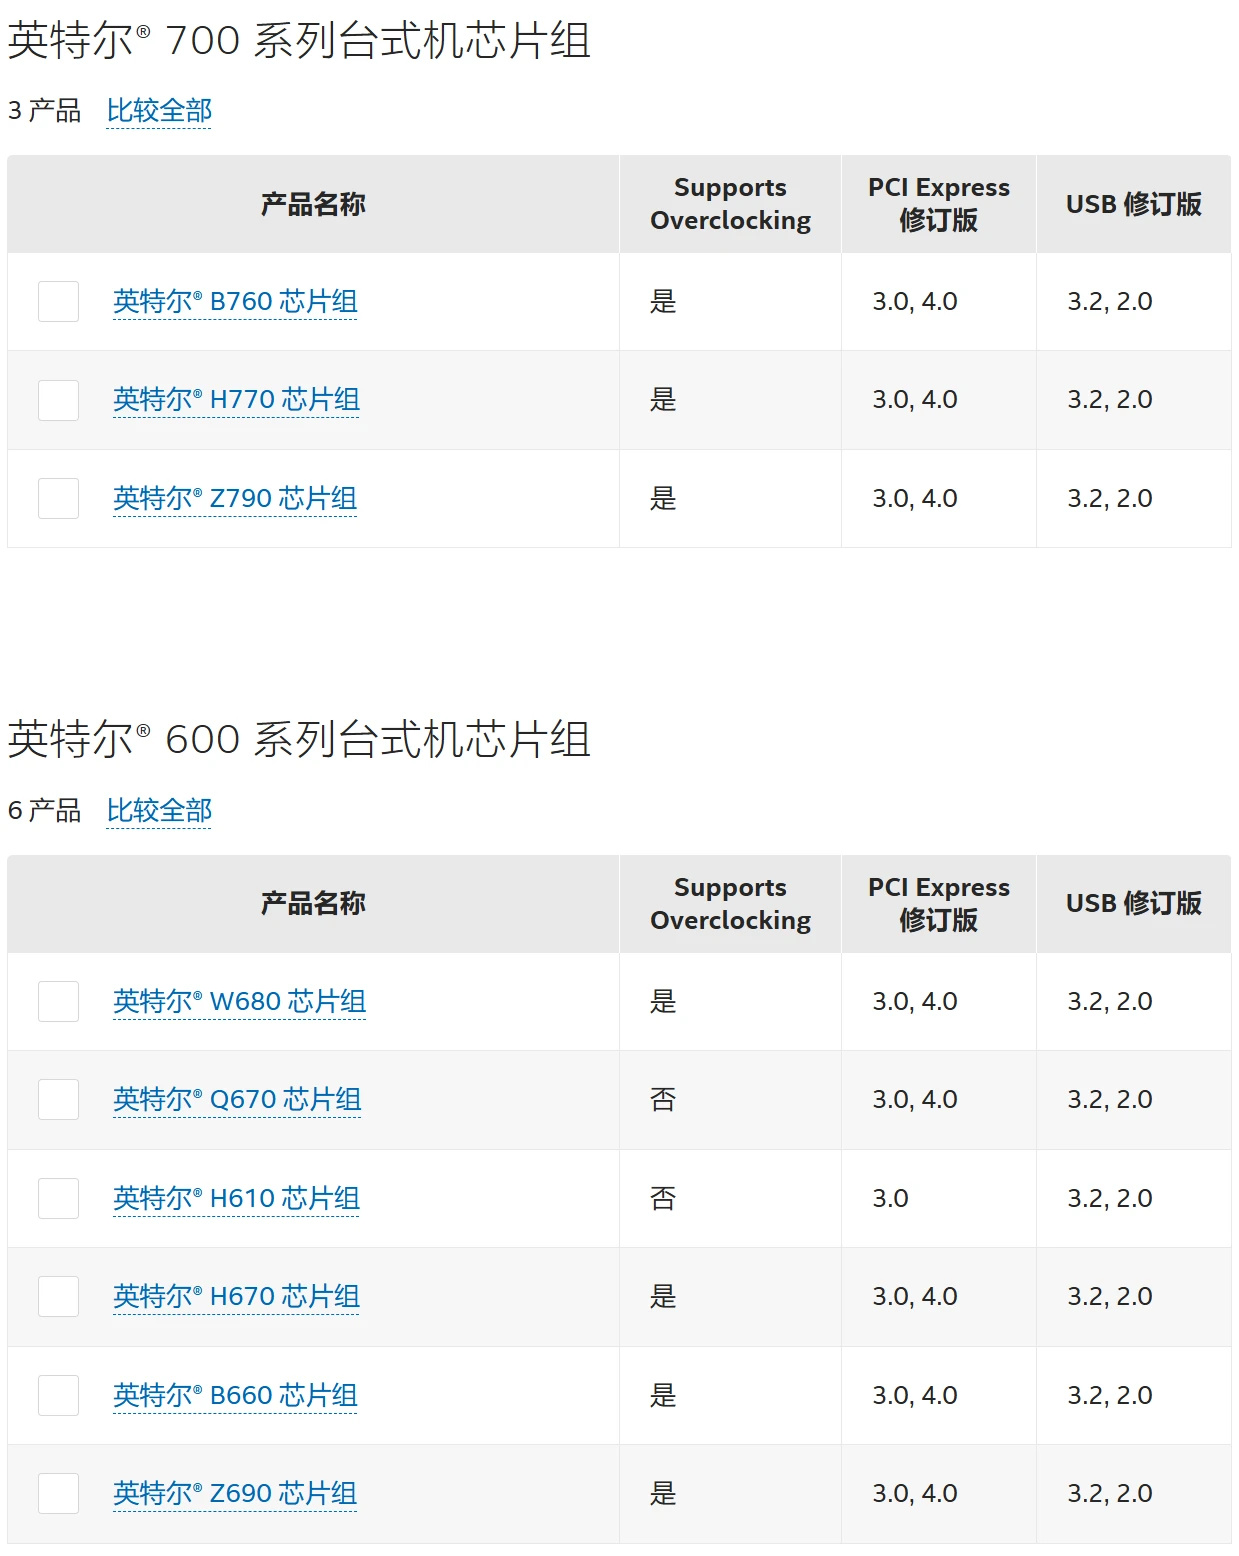The height and width of the screenshot is (1556, 1239).
Task: Click USB value 3.2, 2.0 in B760 row
Action: [x=1110, y=301]
